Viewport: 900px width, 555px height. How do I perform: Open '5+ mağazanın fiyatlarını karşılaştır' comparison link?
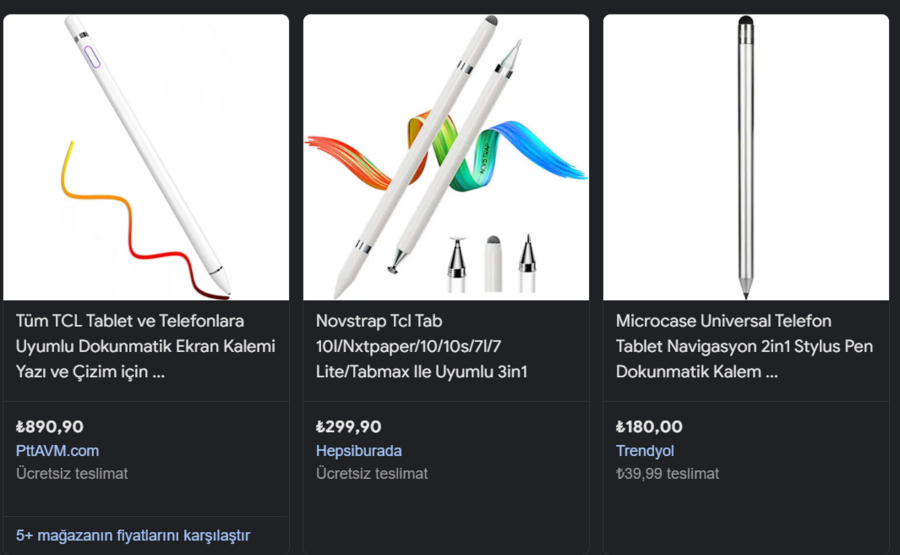pyautogui.click(x=133, y=535)
